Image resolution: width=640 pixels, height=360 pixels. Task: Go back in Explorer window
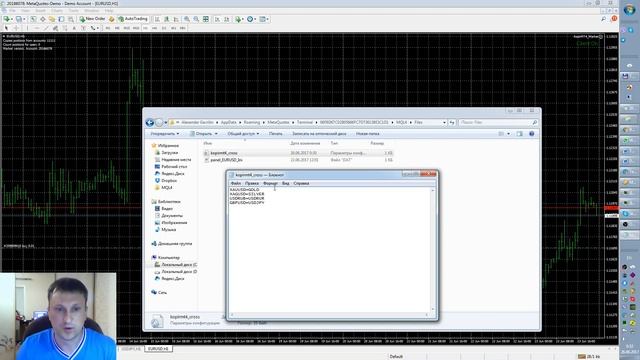(x=150, y=122)
